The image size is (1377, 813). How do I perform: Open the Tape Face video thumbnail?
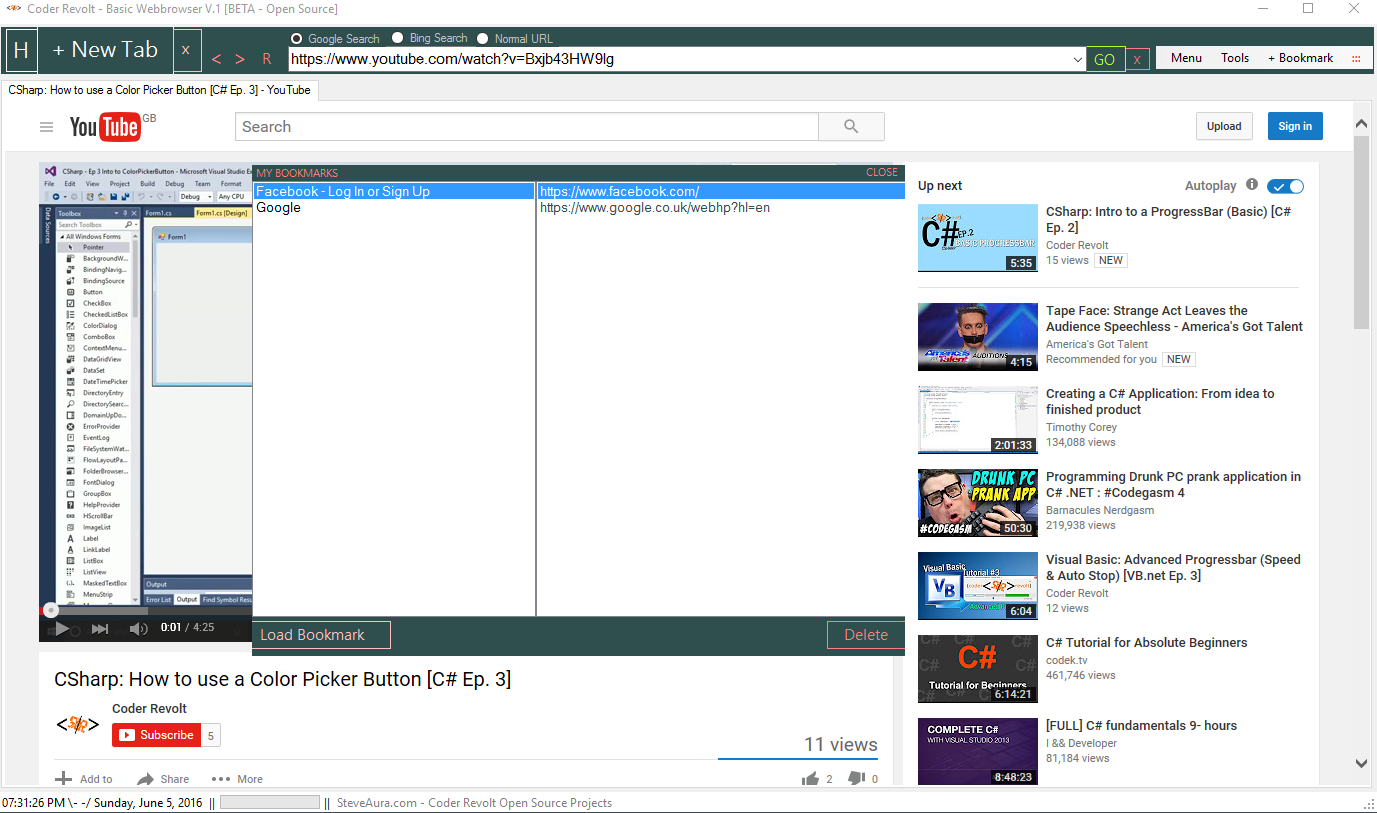[x=977, y=337]
